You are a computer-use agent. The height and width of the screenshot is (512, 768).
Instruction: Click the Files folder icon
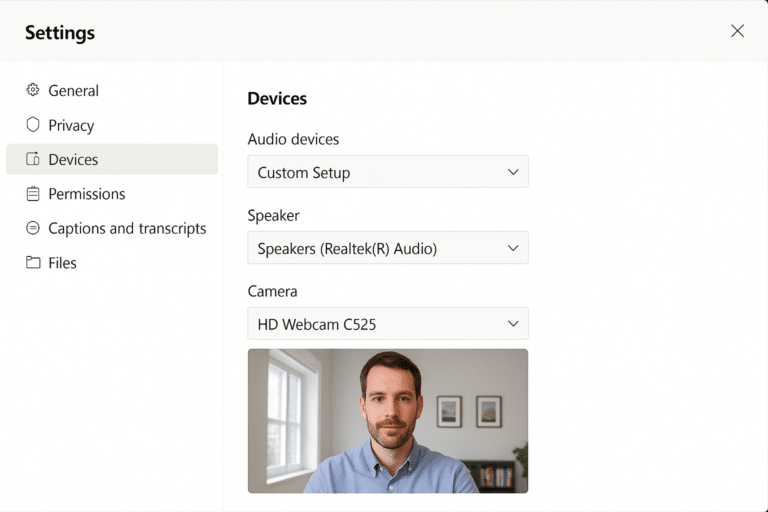pos(33,263)
